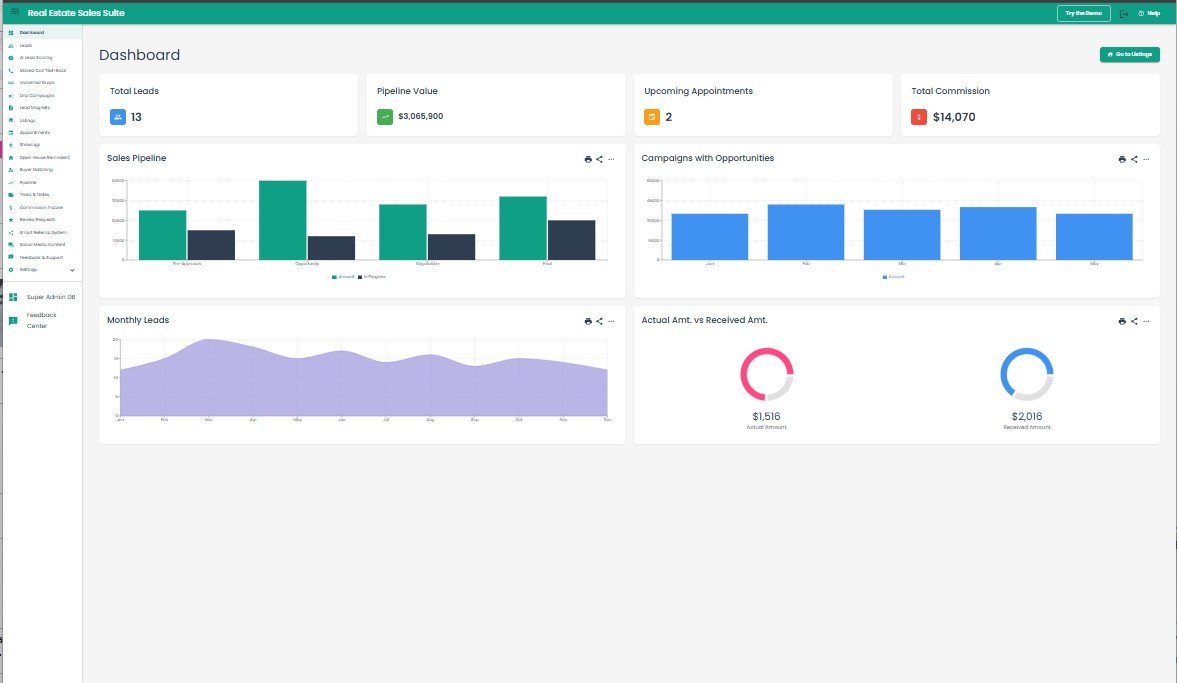The image size is (1177, 683).
Task: Open the print icon on Sales Pipeline chart
Action: click(587, 159)
